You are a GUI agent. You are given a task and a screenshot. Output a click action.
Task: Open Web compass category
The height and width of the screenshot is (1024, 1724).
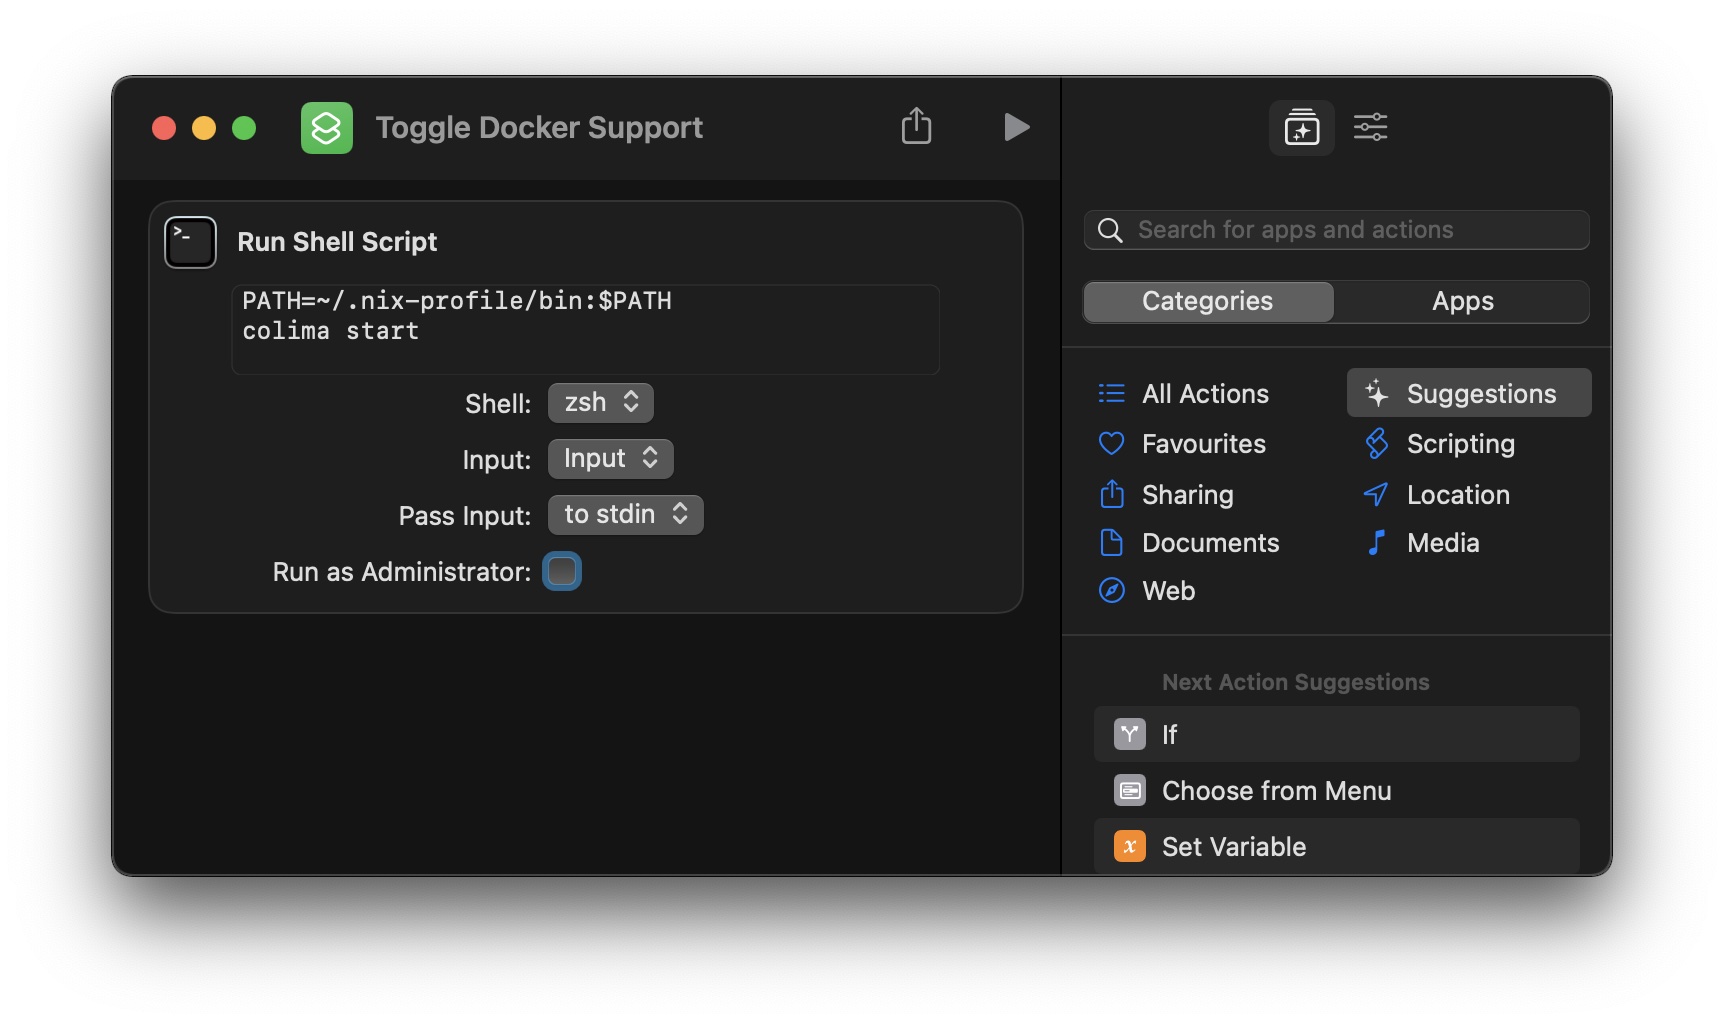click(1111, 591)
